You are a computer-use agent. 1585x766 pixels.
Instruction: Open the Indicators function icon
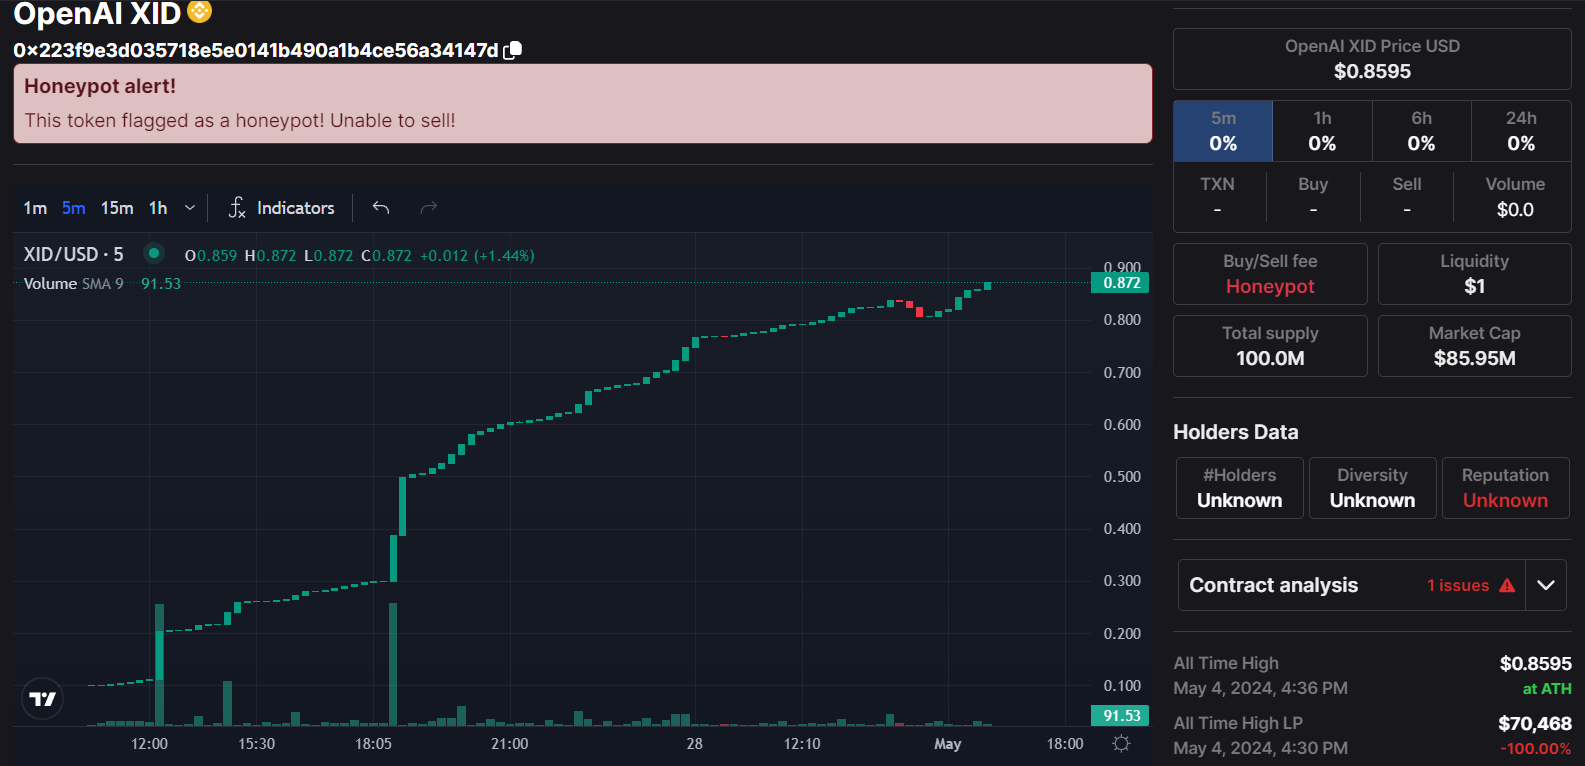pos(237,207)
